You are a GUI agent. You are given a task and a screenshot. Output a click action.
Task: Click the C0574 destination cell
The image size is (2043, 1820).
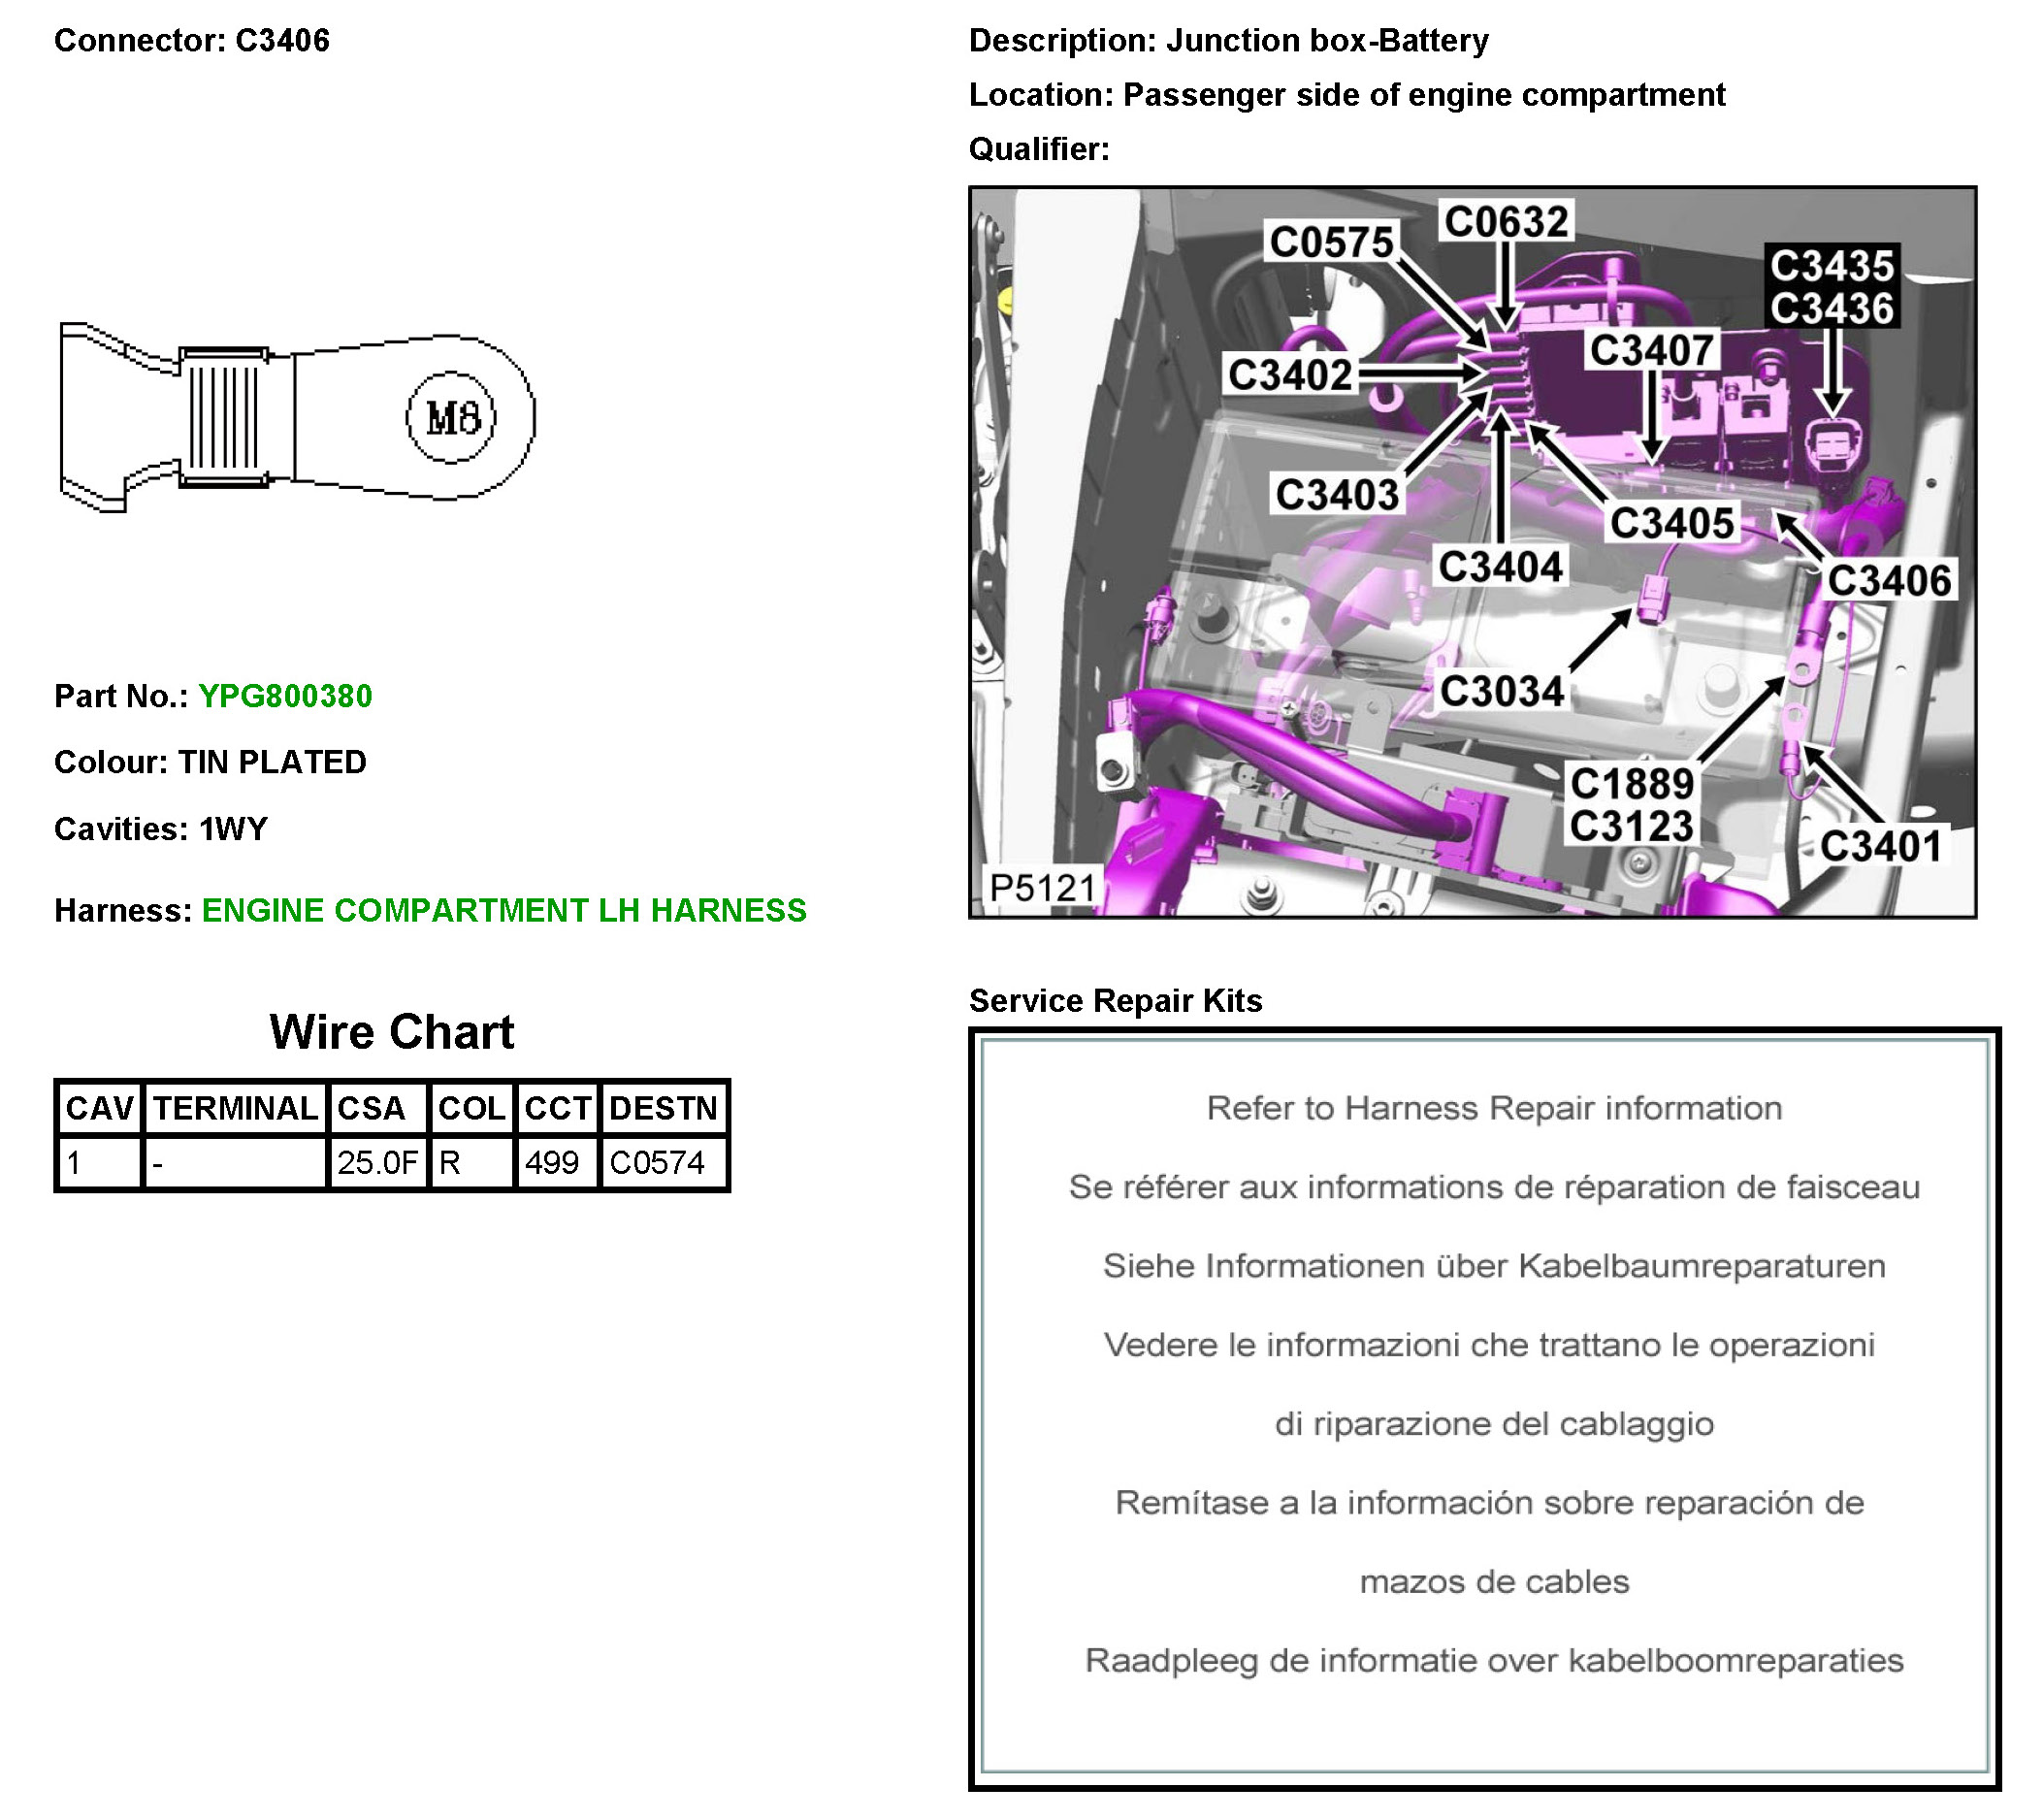click(x=657, y=1162)
